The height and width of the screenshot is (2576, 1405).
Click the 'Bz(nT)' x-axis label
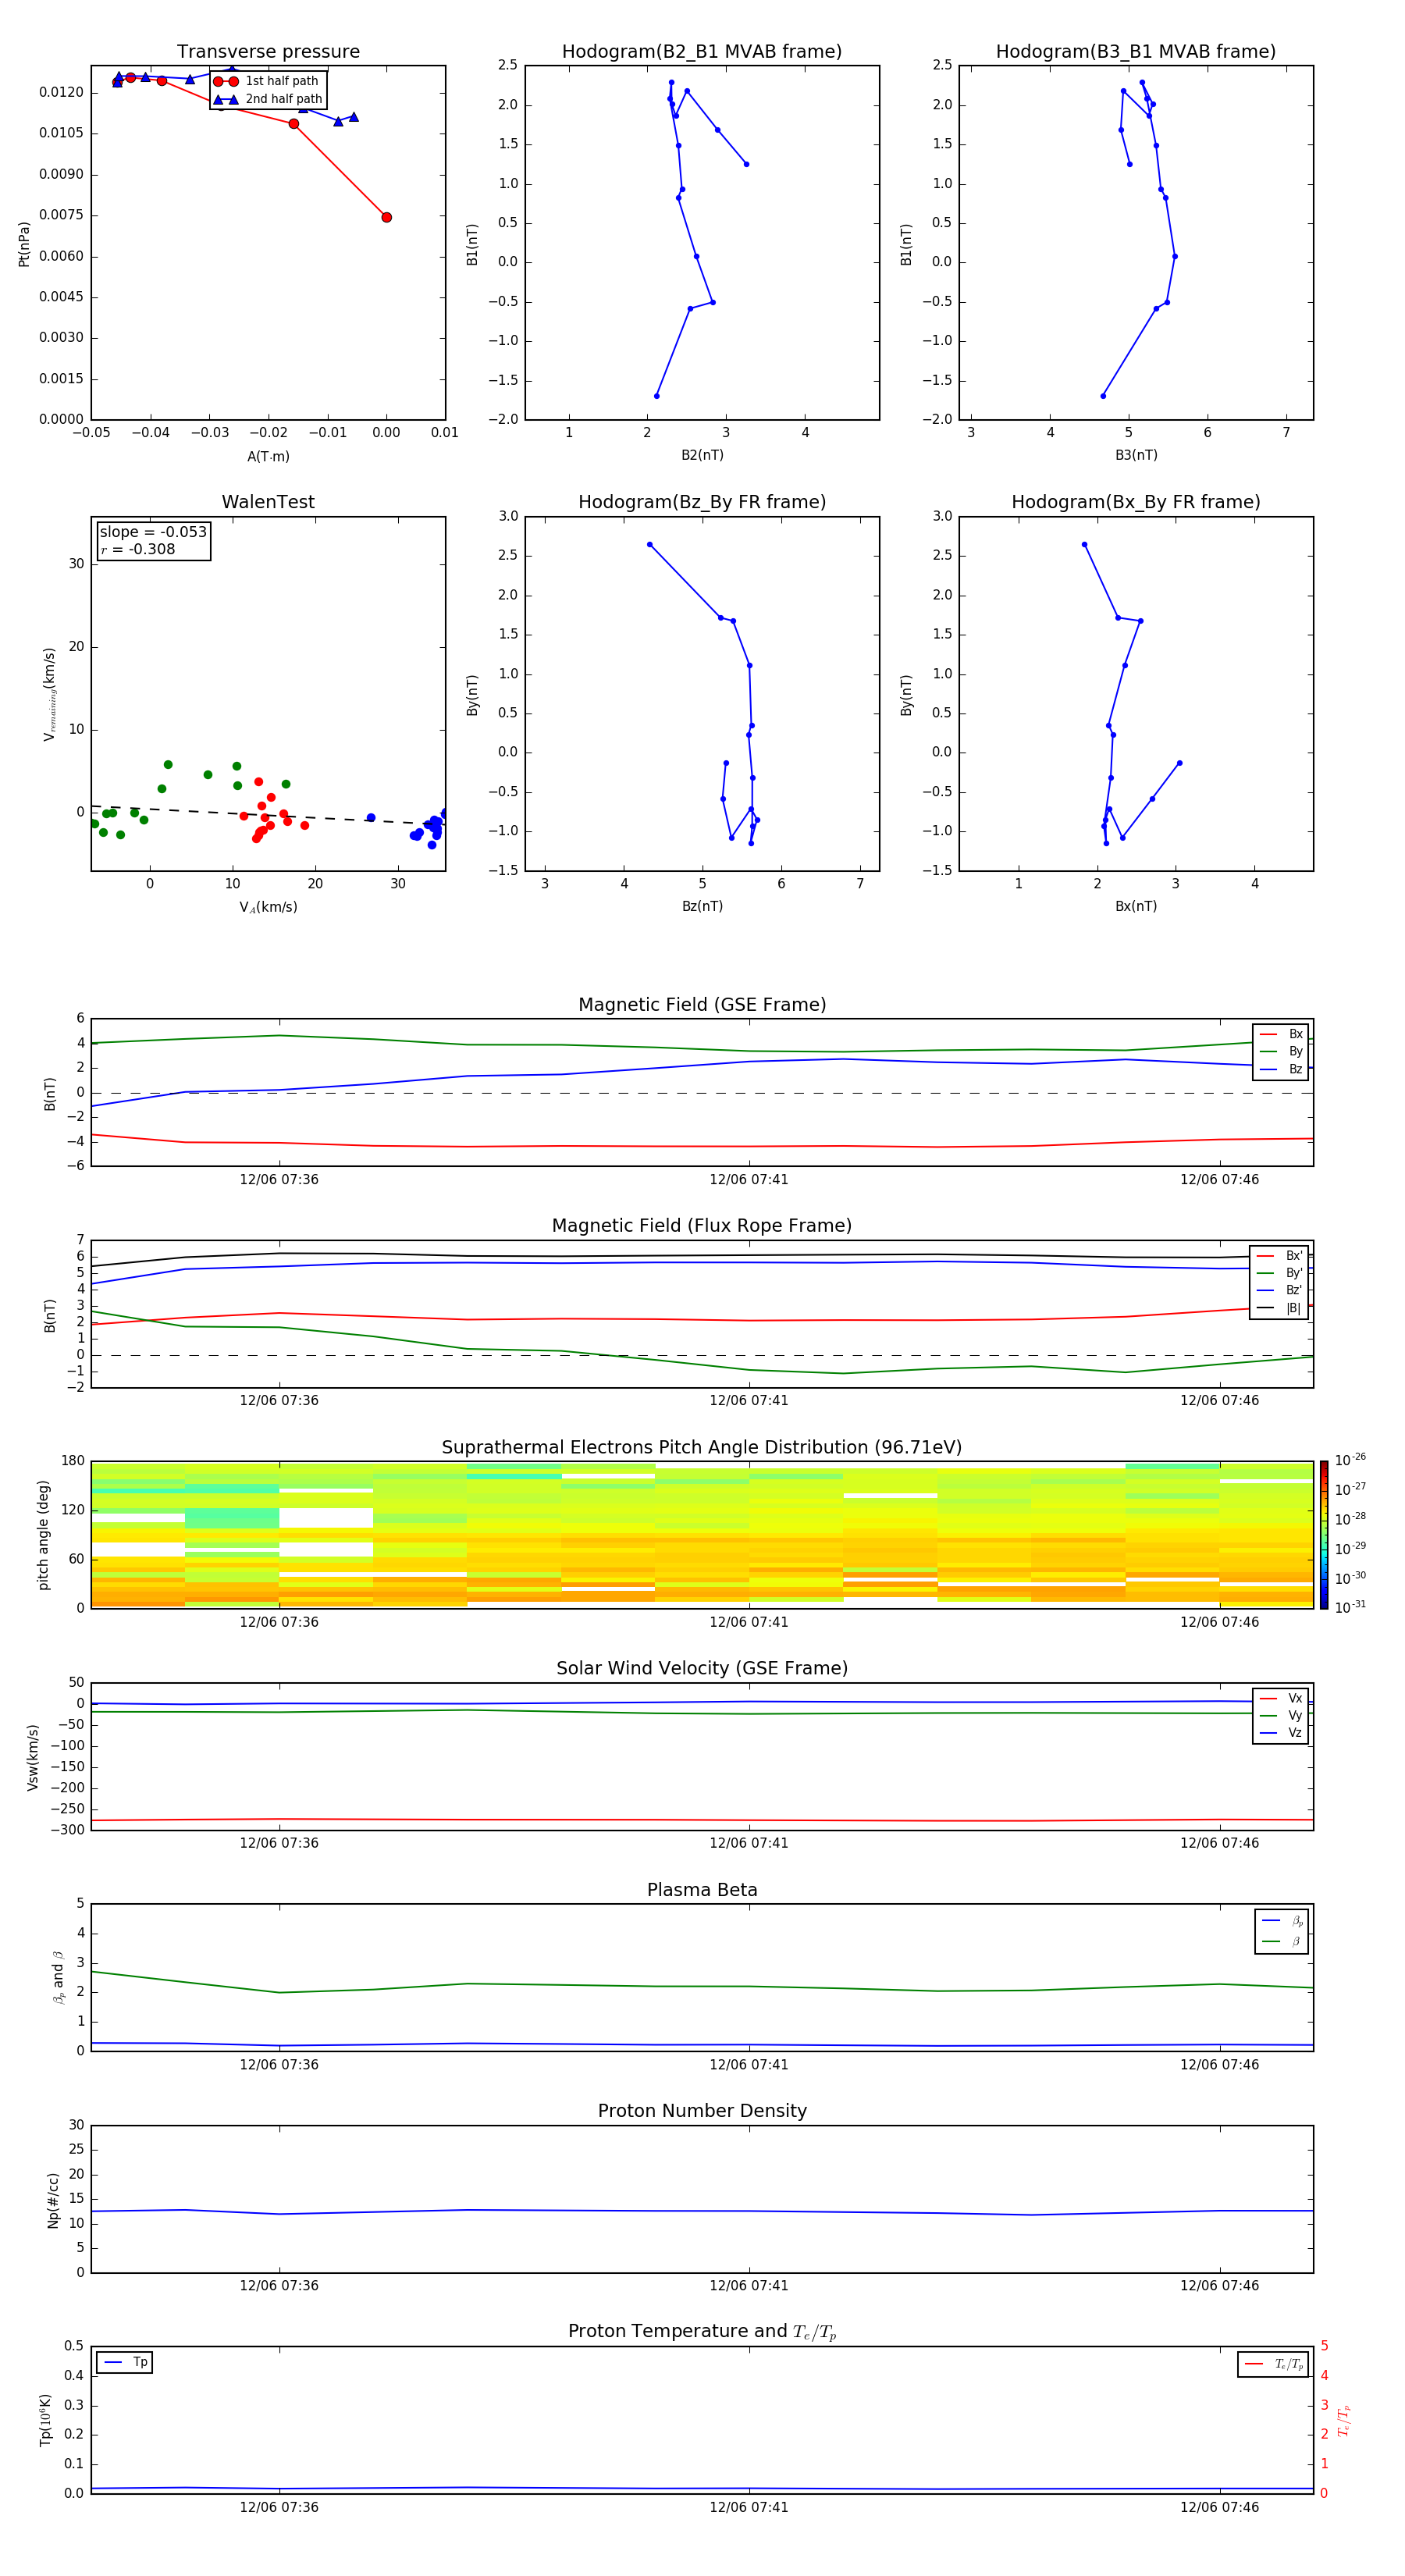point(702,907)
